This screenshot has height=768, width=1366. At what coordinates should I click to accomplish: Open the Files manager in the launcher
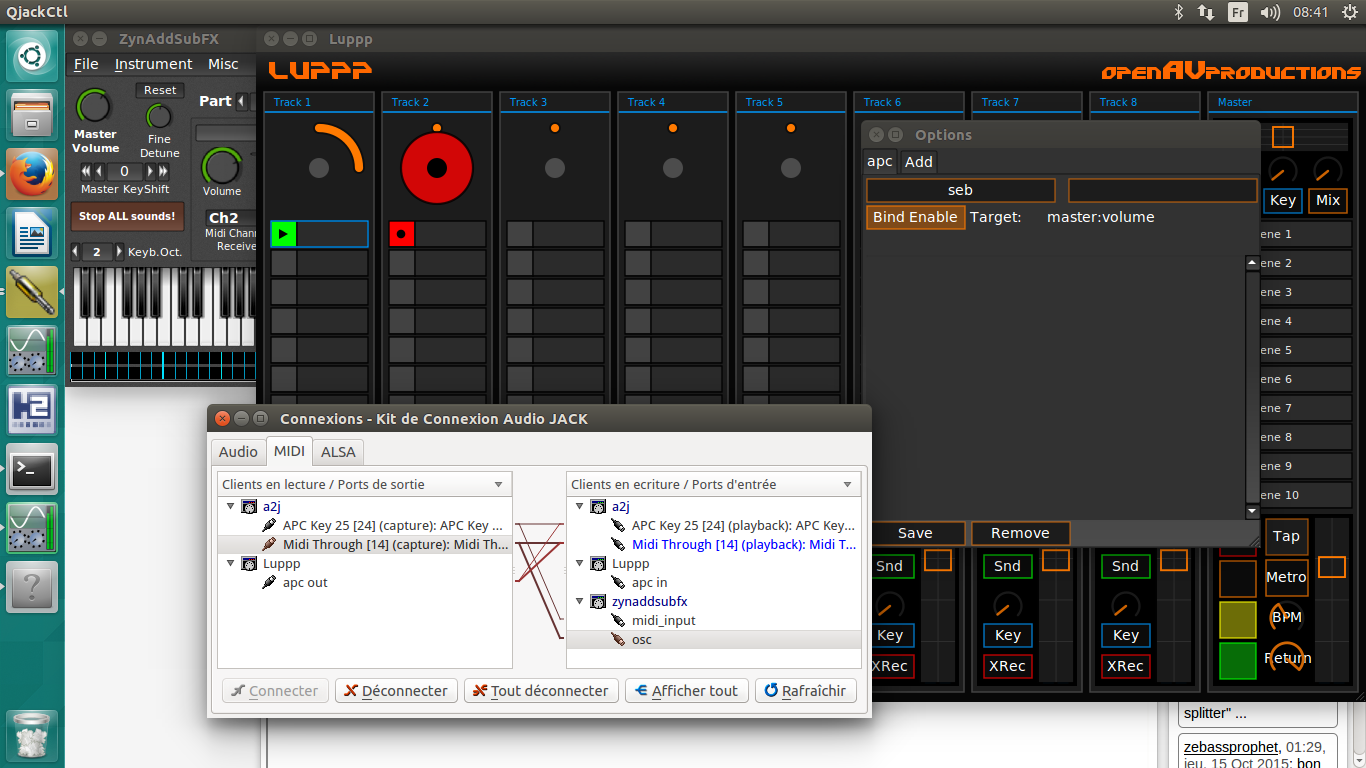pos(32,114)
